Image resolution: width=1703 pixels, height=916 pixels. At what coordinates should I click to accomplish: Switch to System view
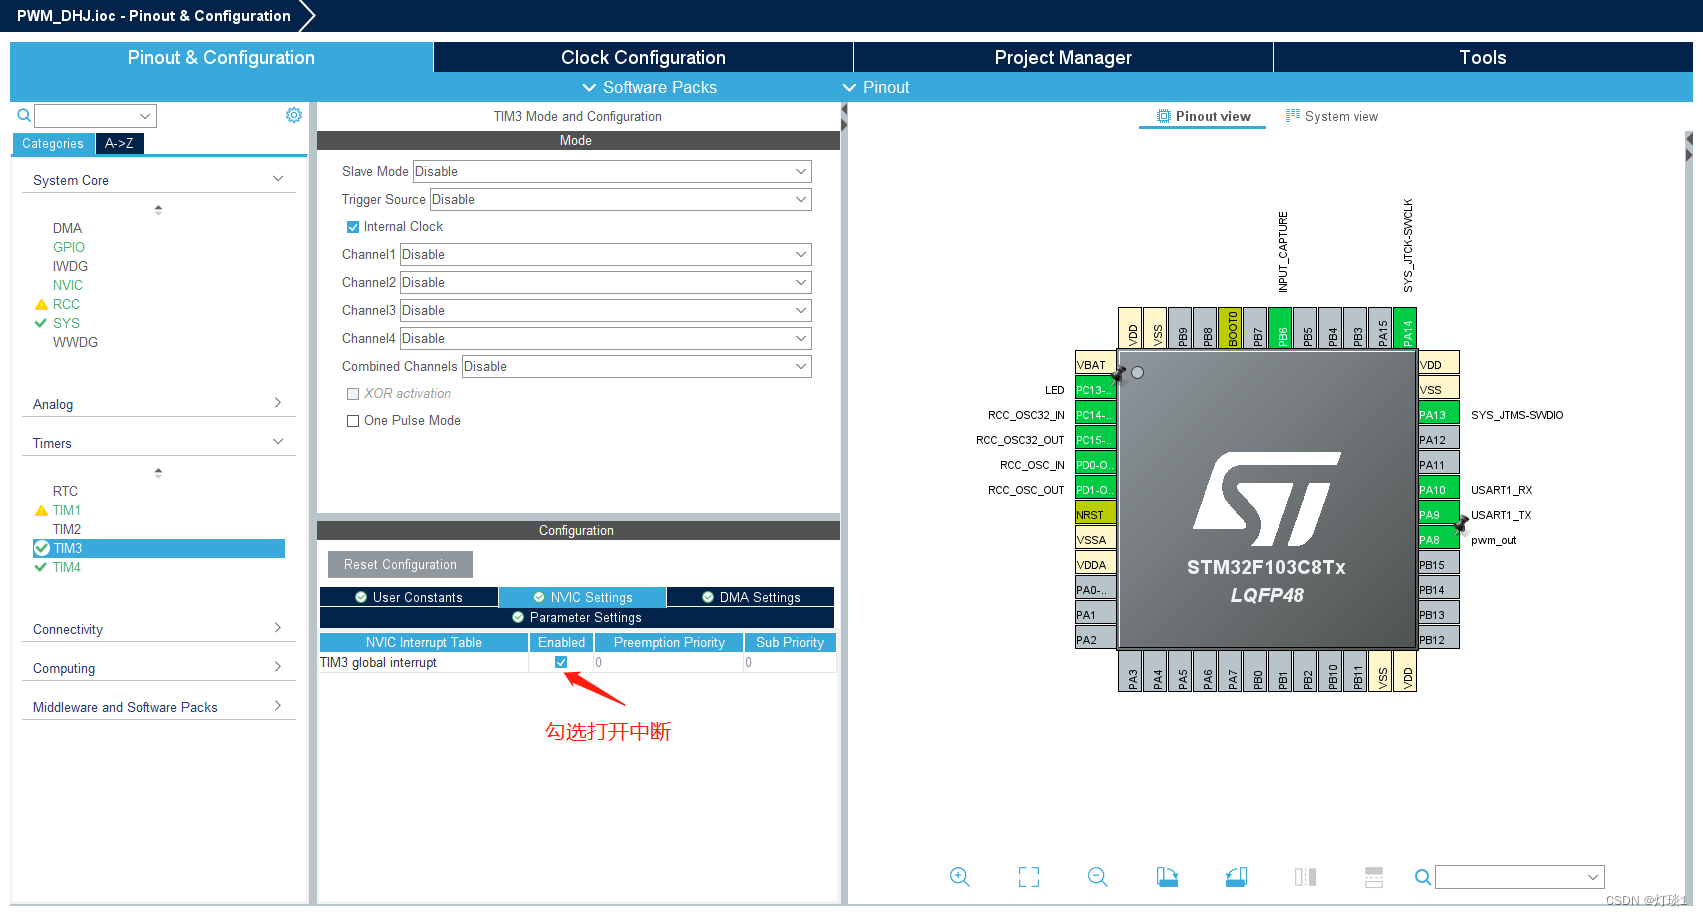pos(1331,116)
